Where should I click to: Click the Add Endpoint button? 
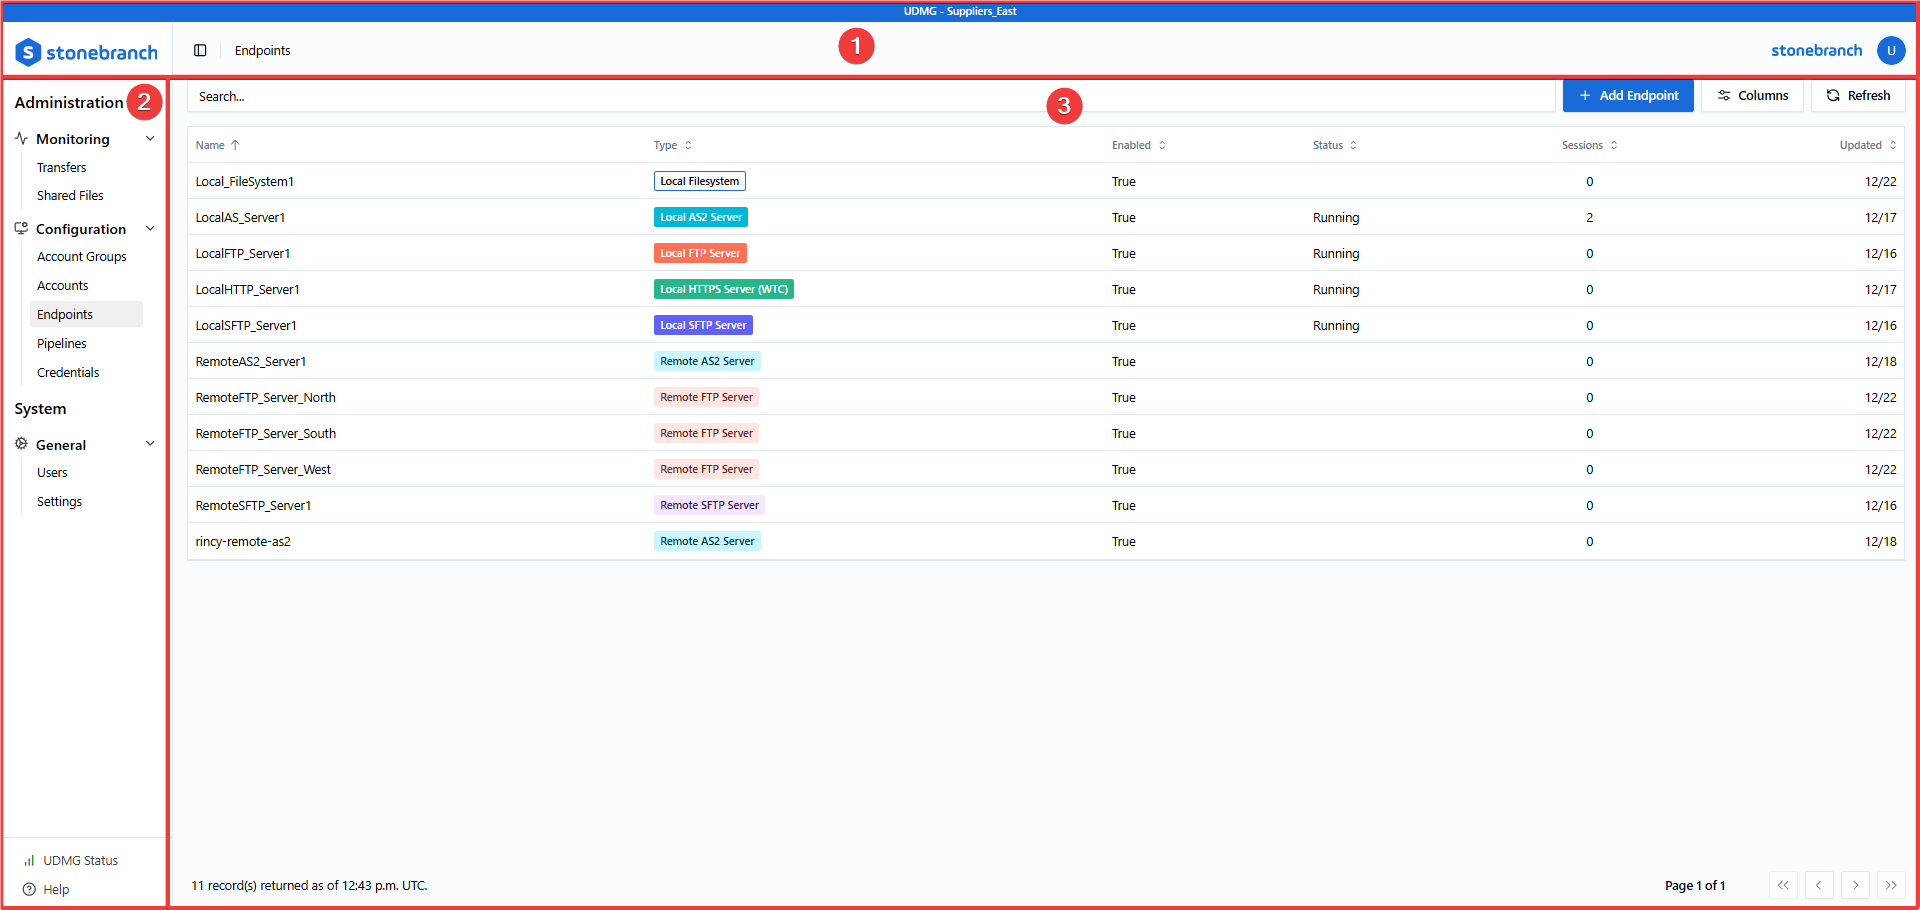point(1628,95)
